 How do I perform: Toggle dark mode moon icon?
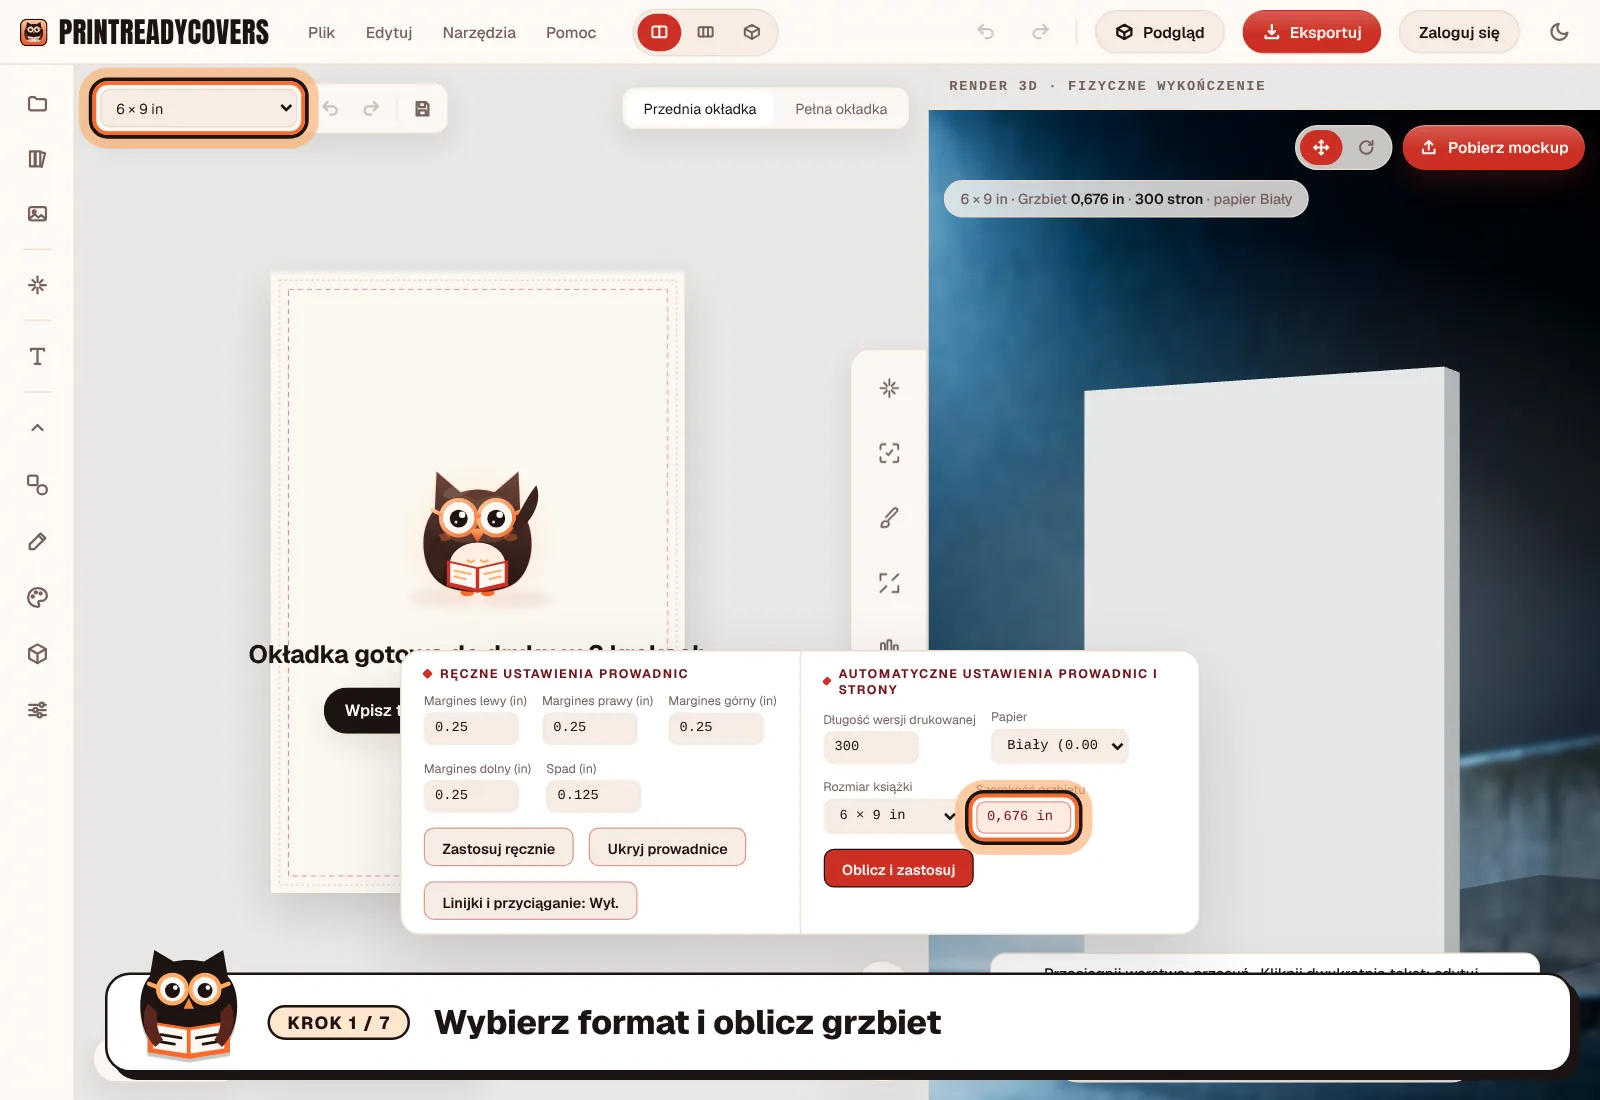click(x=1559, y=32)
